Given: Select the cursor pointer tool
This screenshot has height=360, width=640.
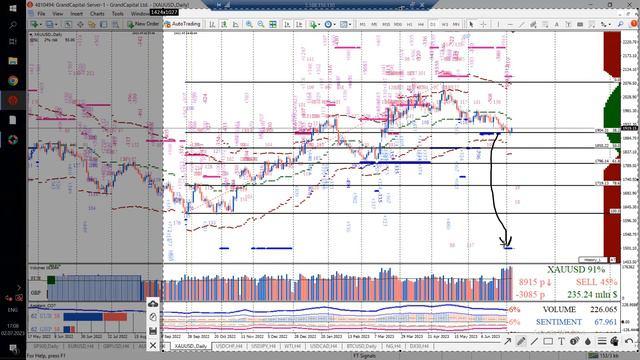Looking at the screenshot, I should coord(471,24).
